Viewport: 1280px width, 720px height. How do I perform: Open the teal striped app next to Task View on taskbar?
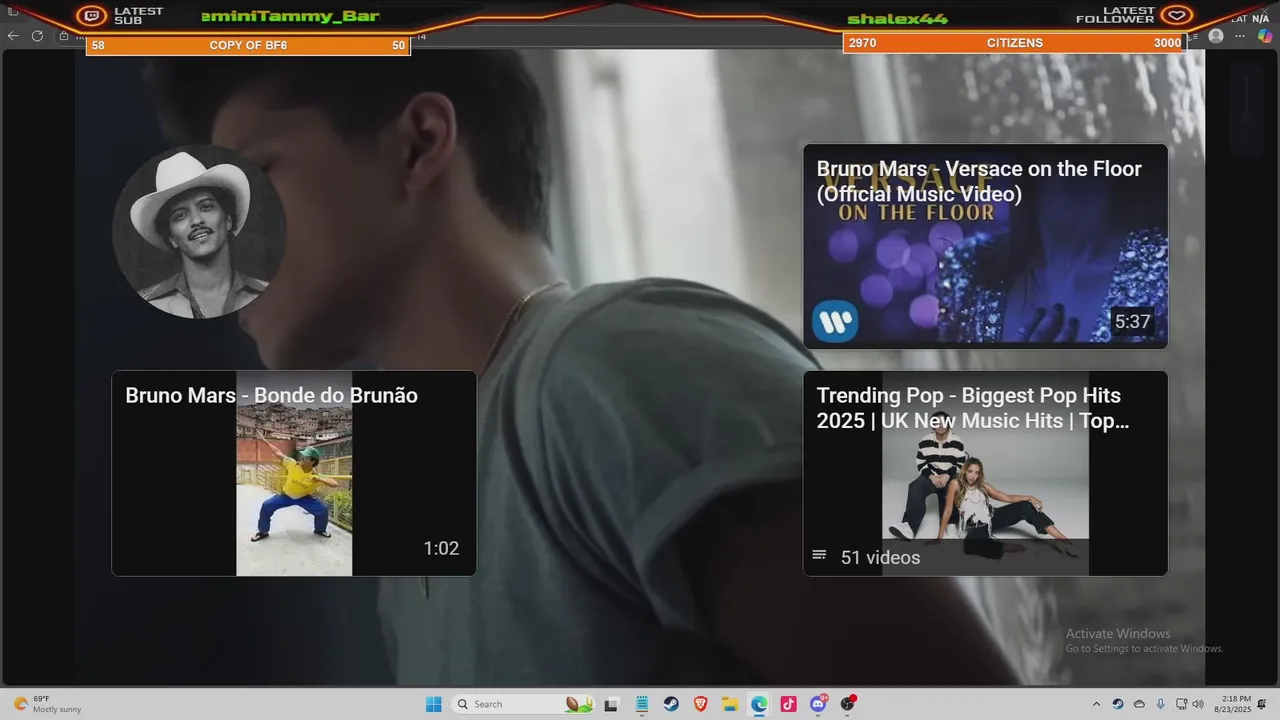(x=641, y=704)
